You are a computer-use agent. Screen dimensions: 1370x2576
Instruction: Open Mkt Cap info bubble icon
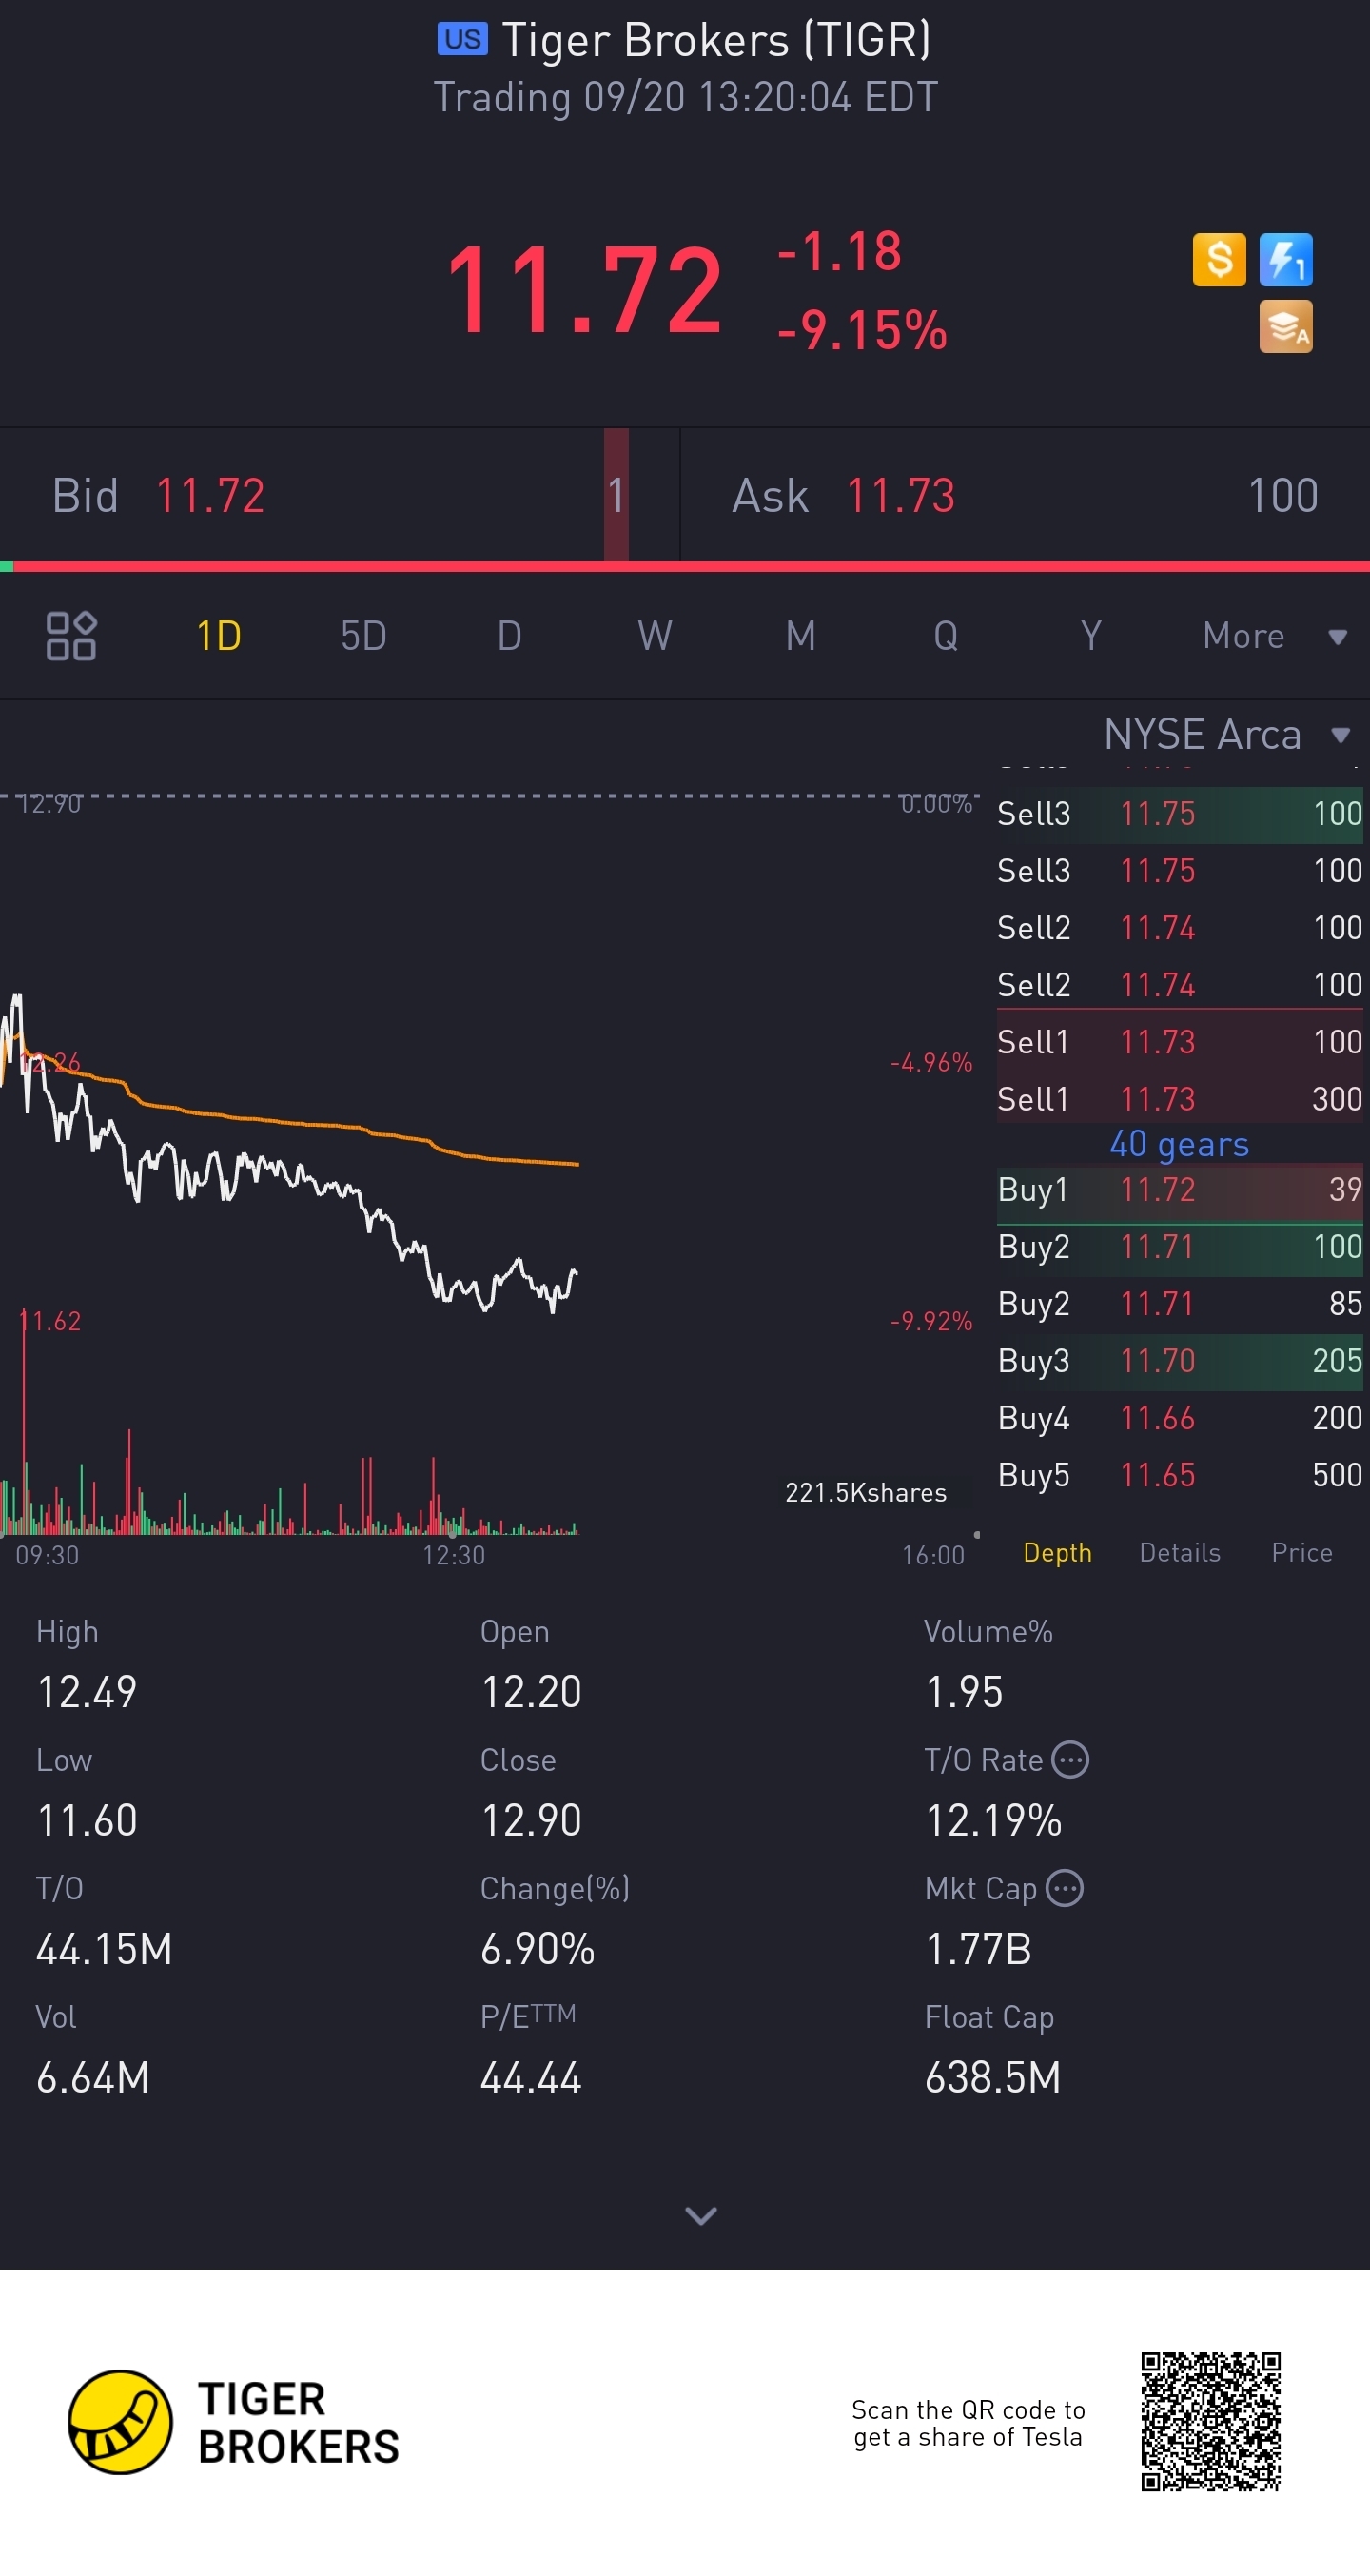[x=1065, y=1888]
